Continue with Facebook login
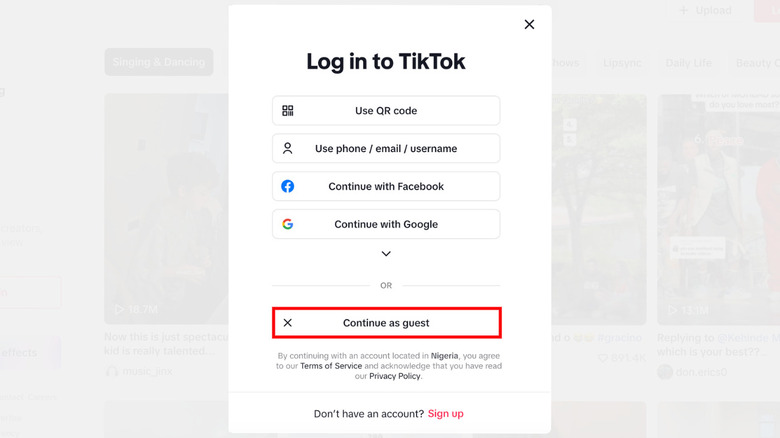The width and height of the screenshot is (780, 438). point(386,186)
